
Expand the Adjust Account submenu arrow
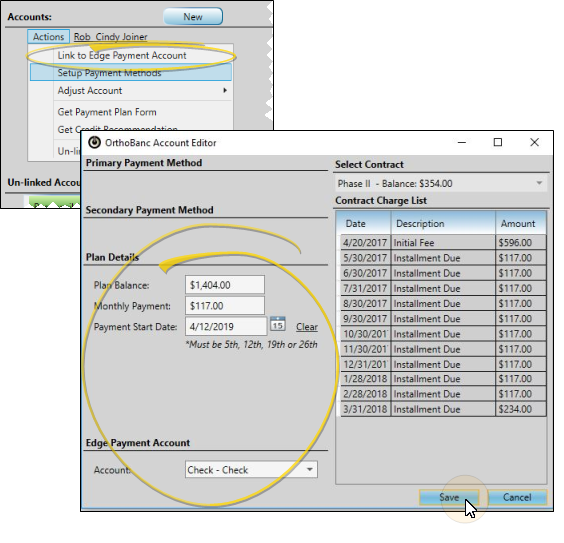click(x=225, y=90)
